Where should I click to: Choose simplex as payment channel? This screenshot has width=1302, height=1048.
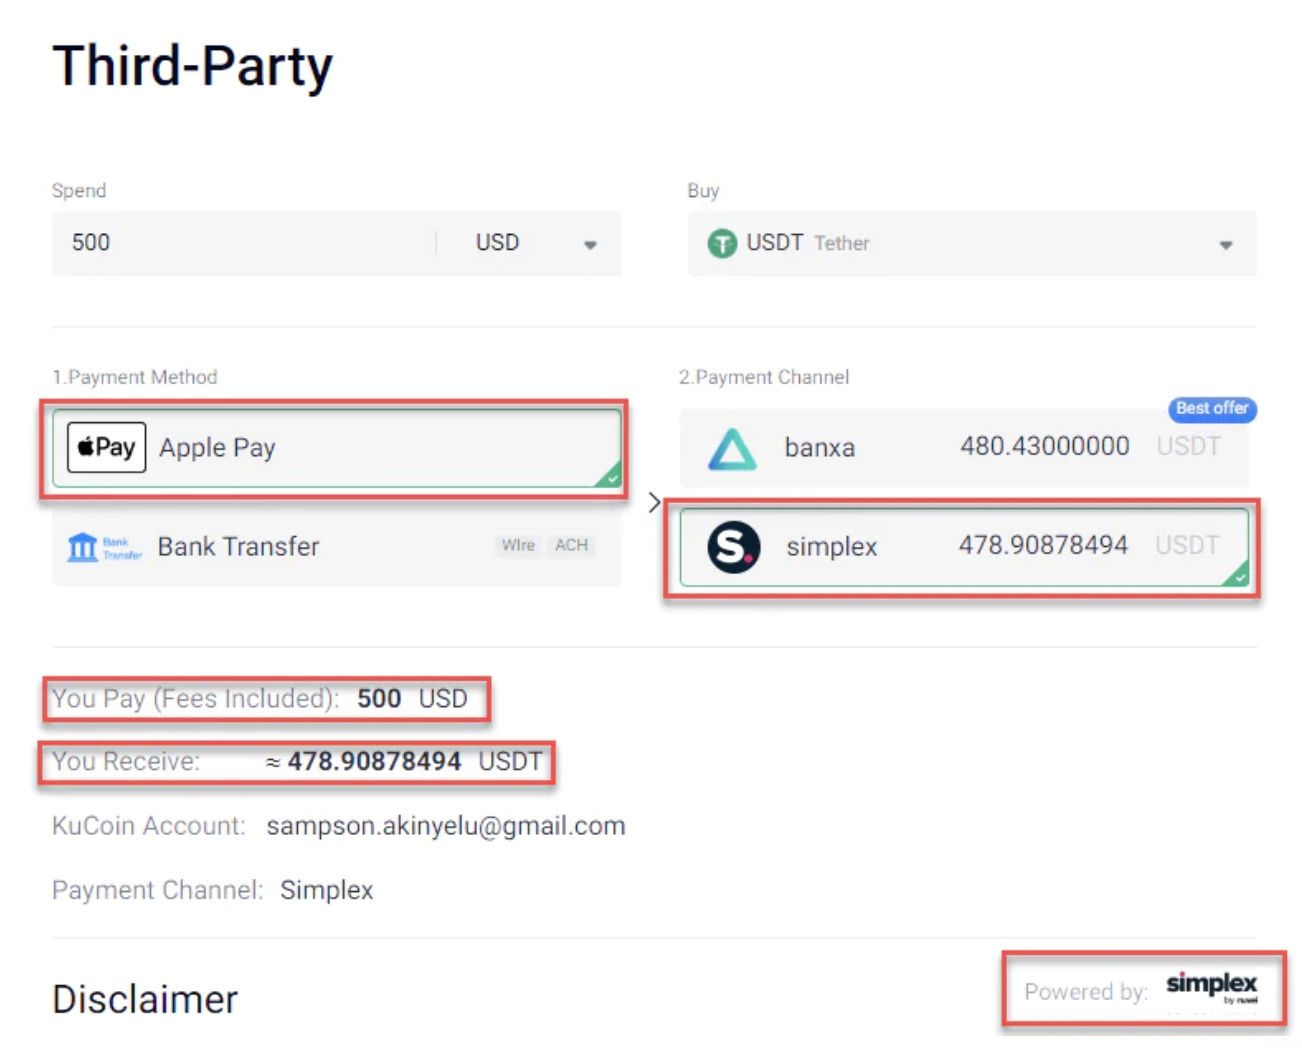[x=962, y=546]
